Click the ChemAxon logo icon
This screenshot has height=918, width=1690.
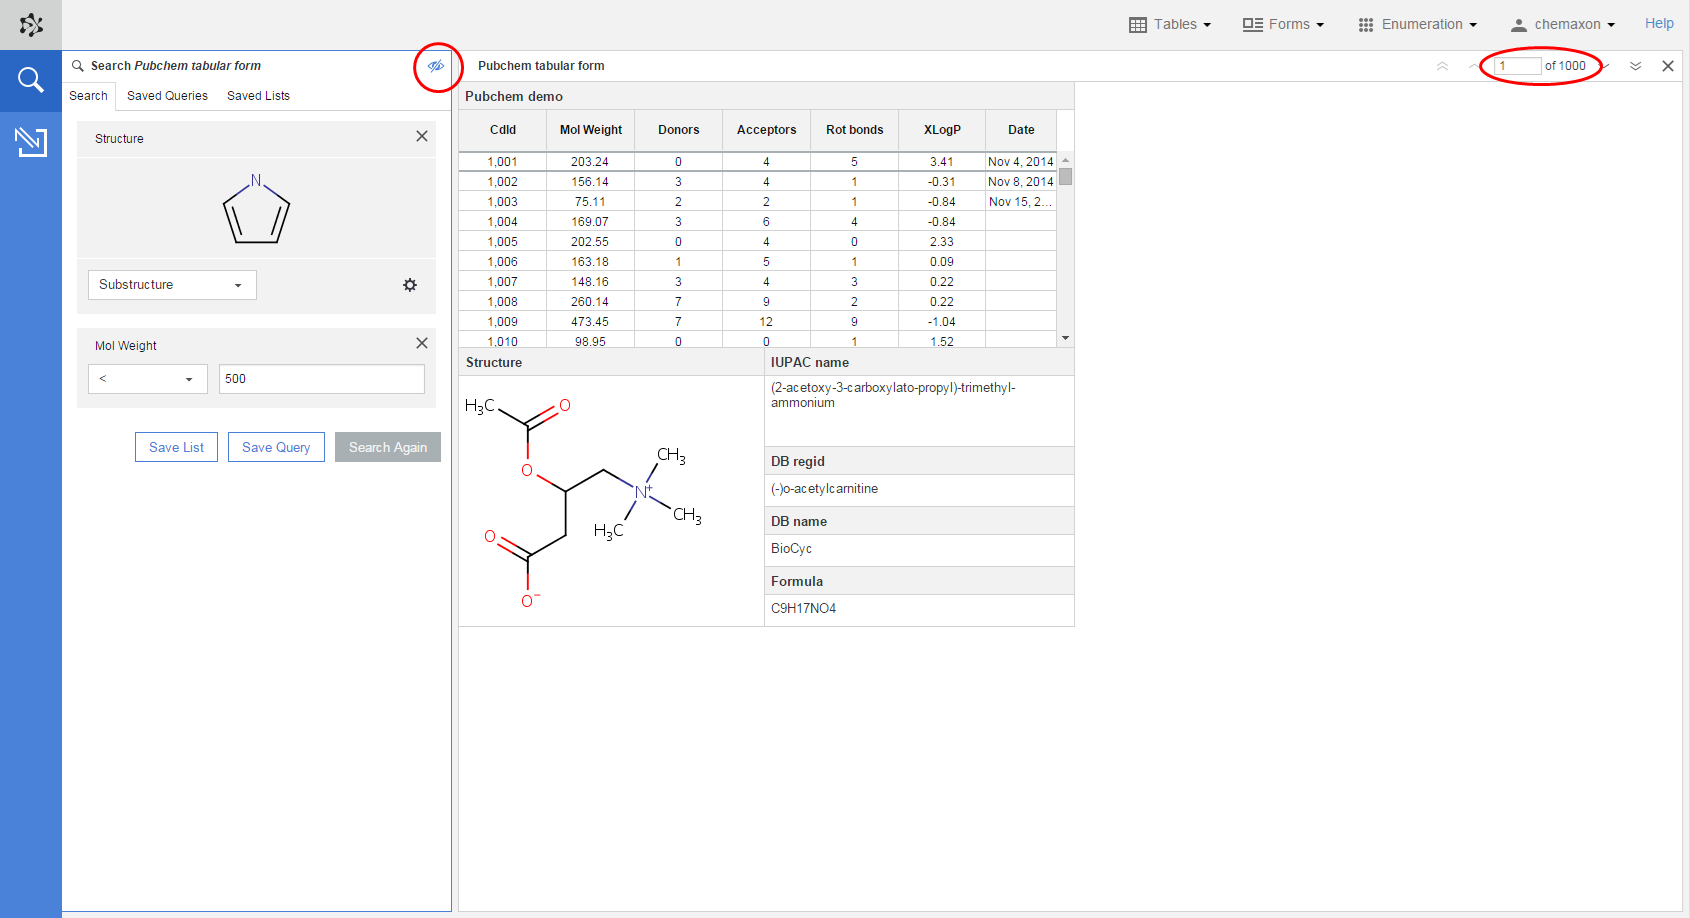(x=31, y=25)
